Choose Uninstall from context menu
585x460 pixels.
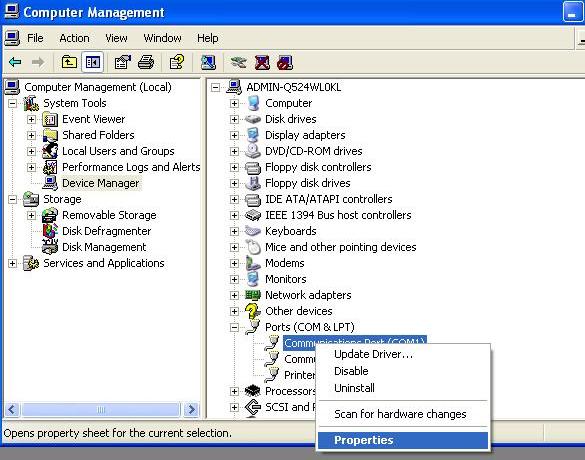[x=403, y=388]
